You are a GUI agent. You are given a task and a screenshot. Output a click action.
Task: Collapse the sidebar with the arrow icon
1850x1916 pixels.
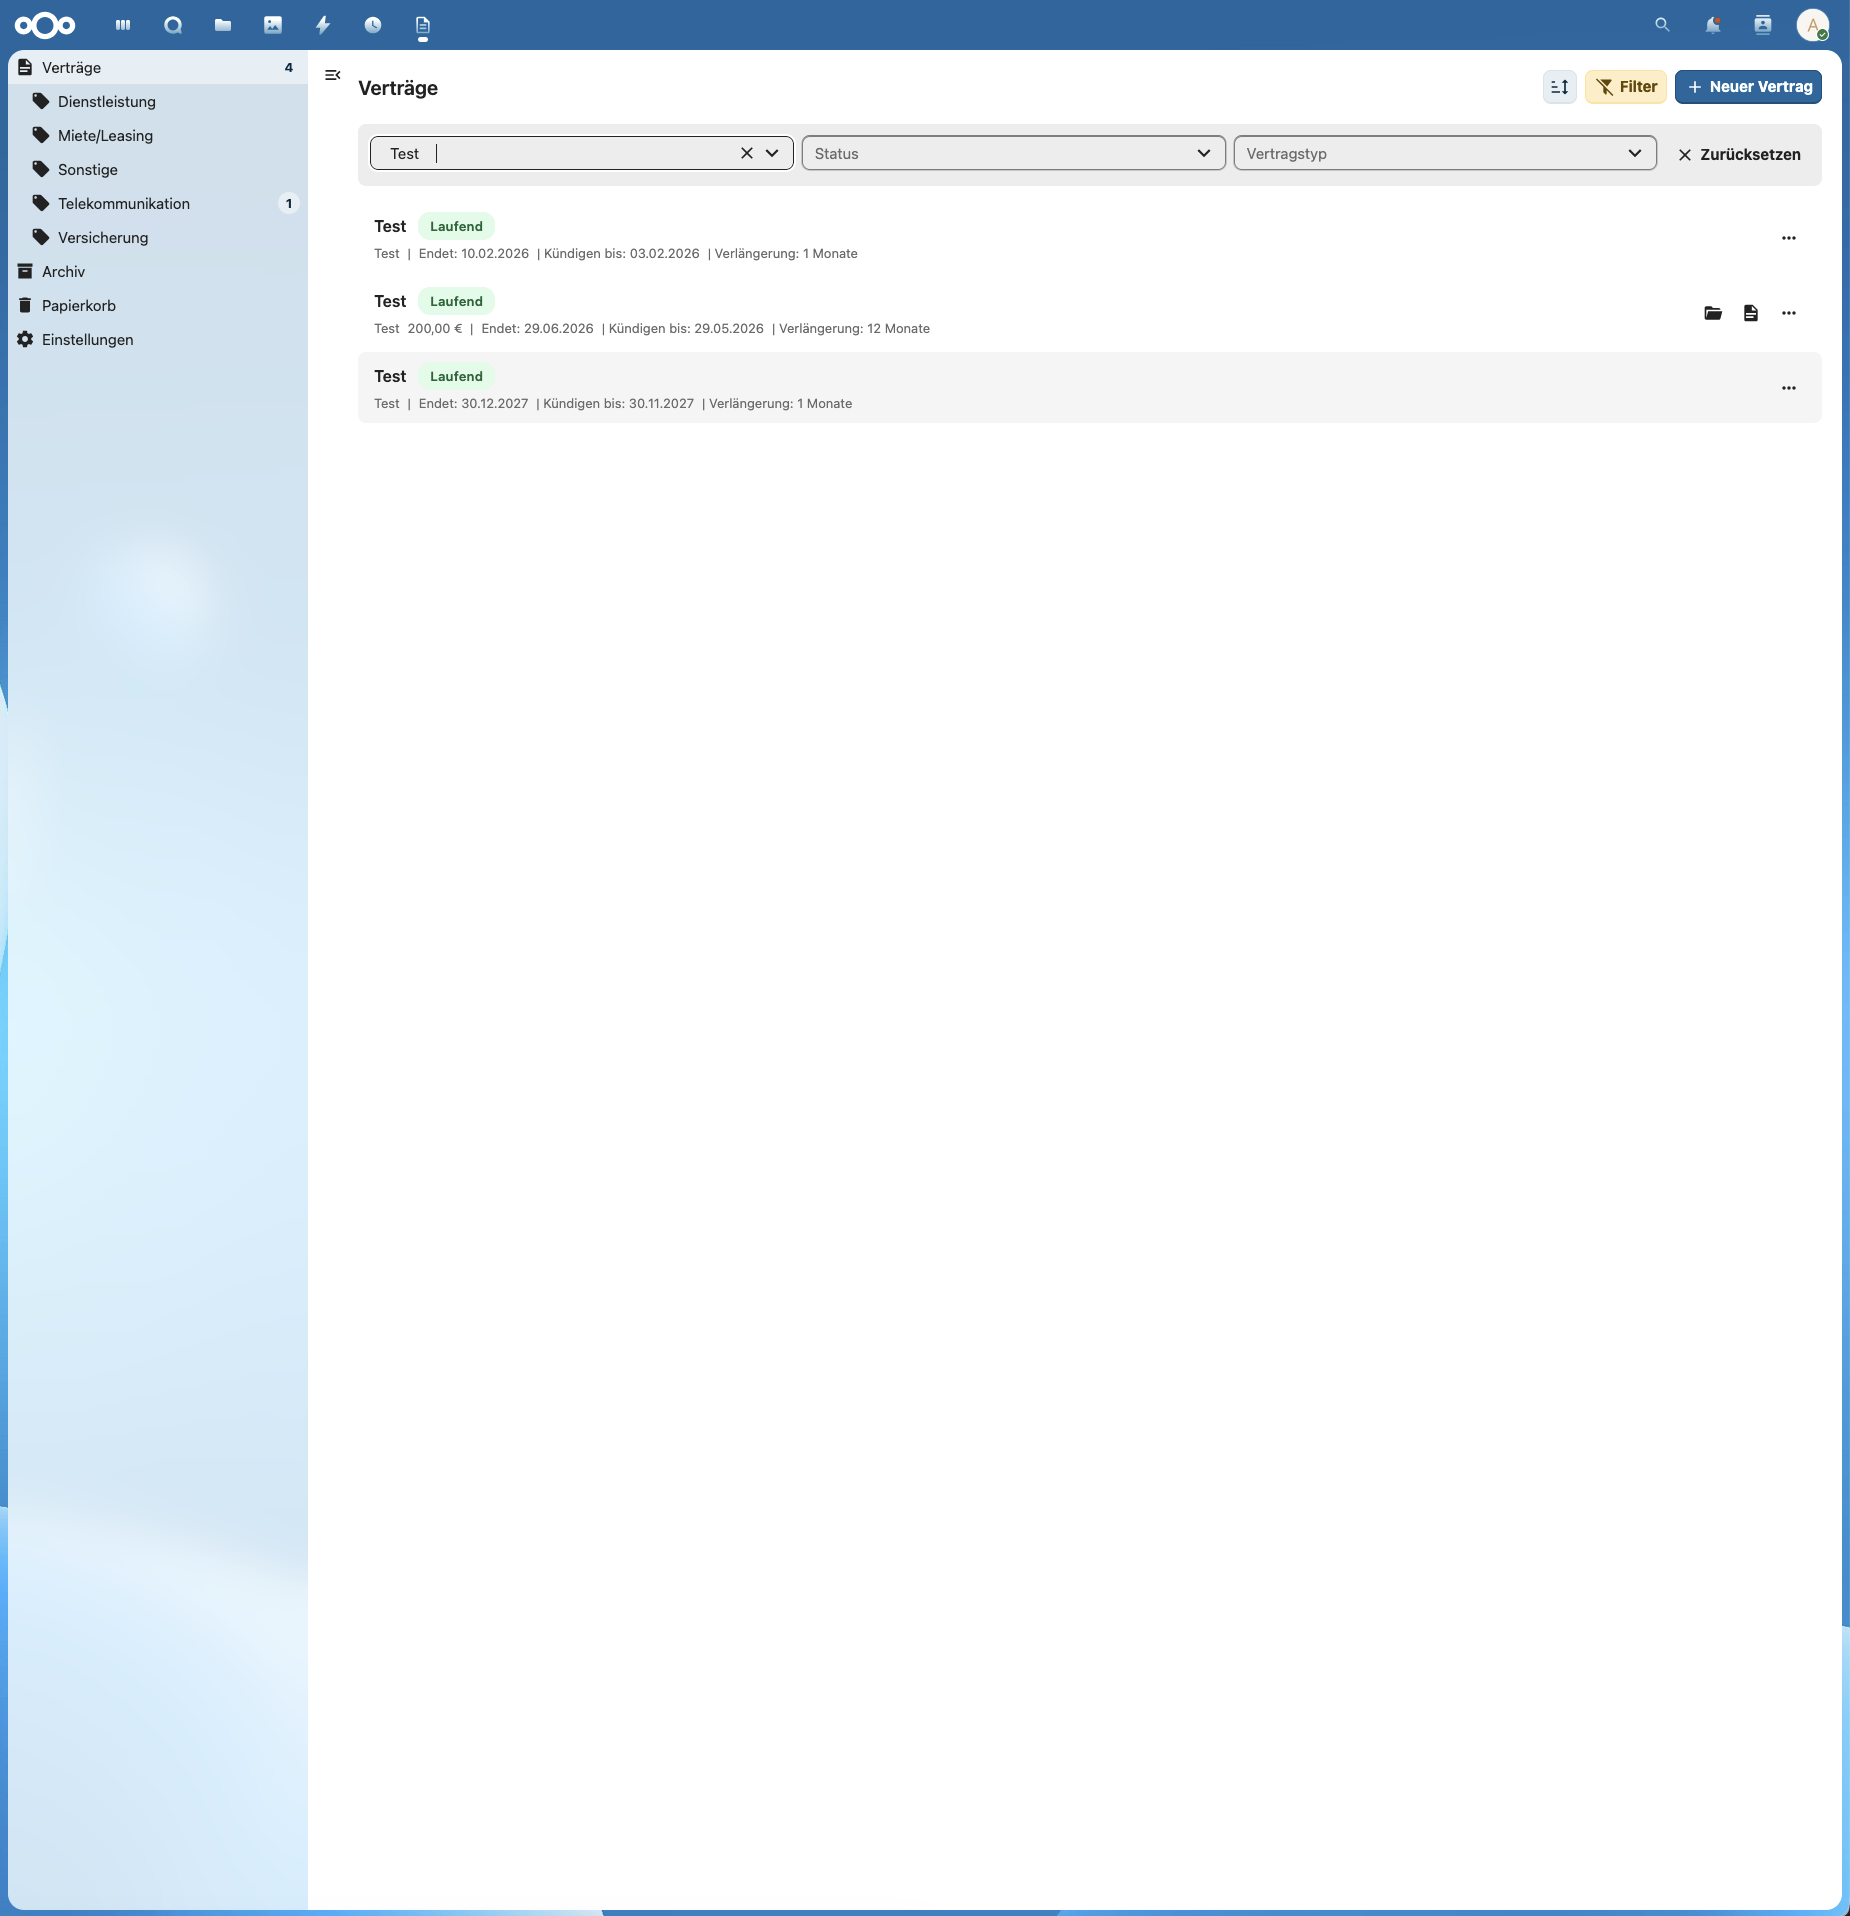click(333, 75)
